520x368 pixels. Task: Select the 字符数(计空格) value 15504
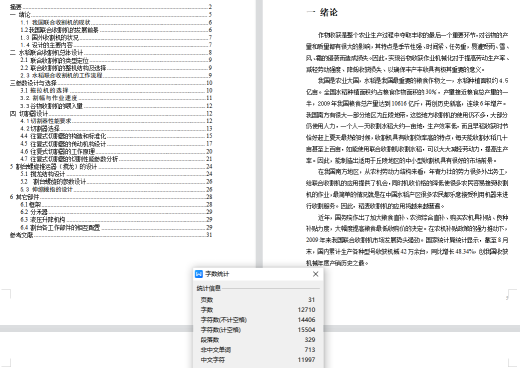[306, 330]
